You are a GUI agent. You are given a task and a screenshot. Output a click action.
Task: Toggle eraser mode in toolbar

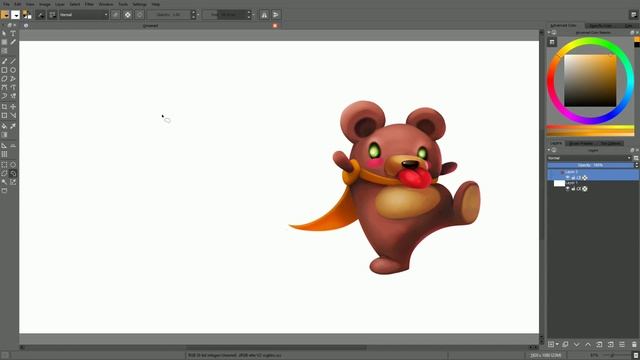[x=116, y=15]
